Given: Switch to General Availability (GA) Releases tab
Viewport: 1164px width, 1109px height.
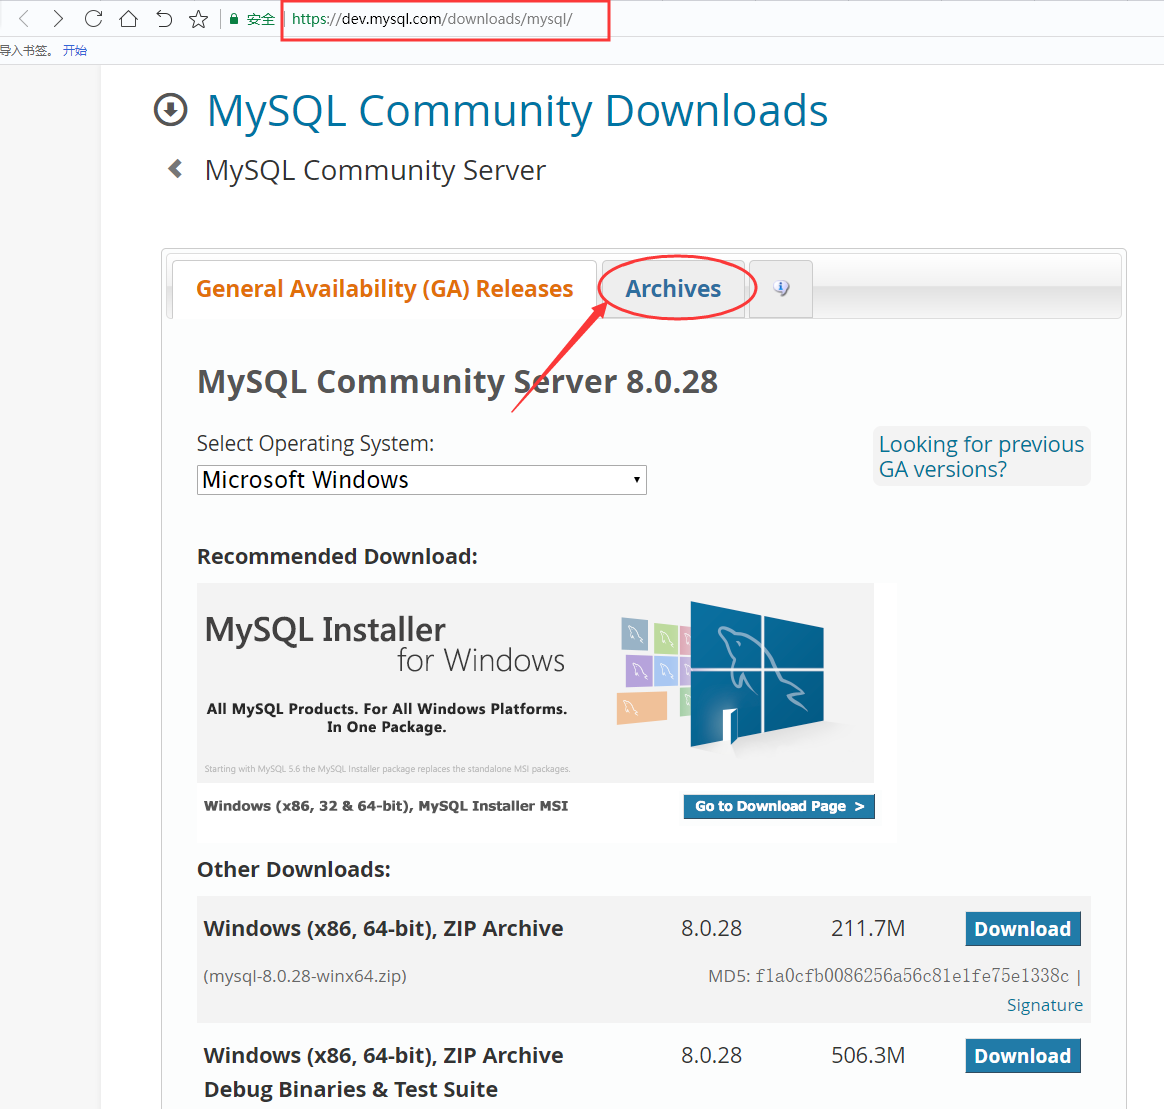Looking at the screenshot, I should point(385,289).
